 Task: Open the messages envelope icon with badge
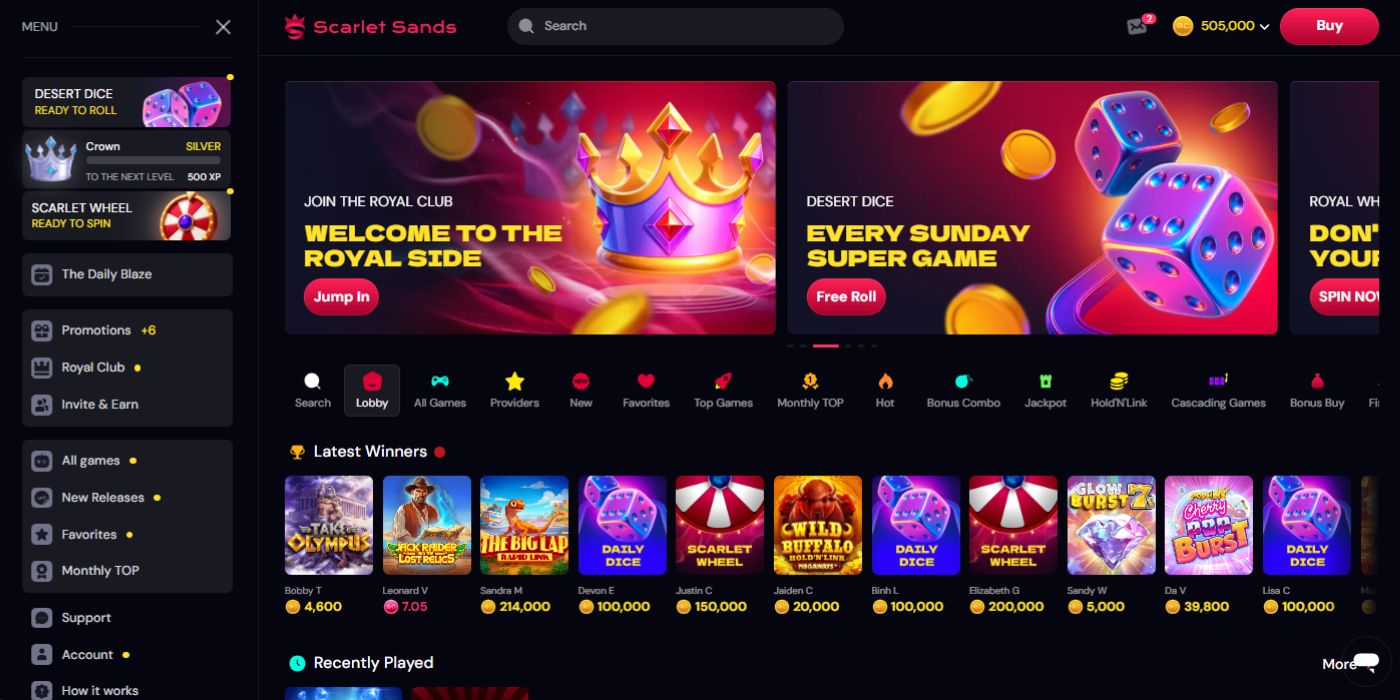click(1139, 26)
